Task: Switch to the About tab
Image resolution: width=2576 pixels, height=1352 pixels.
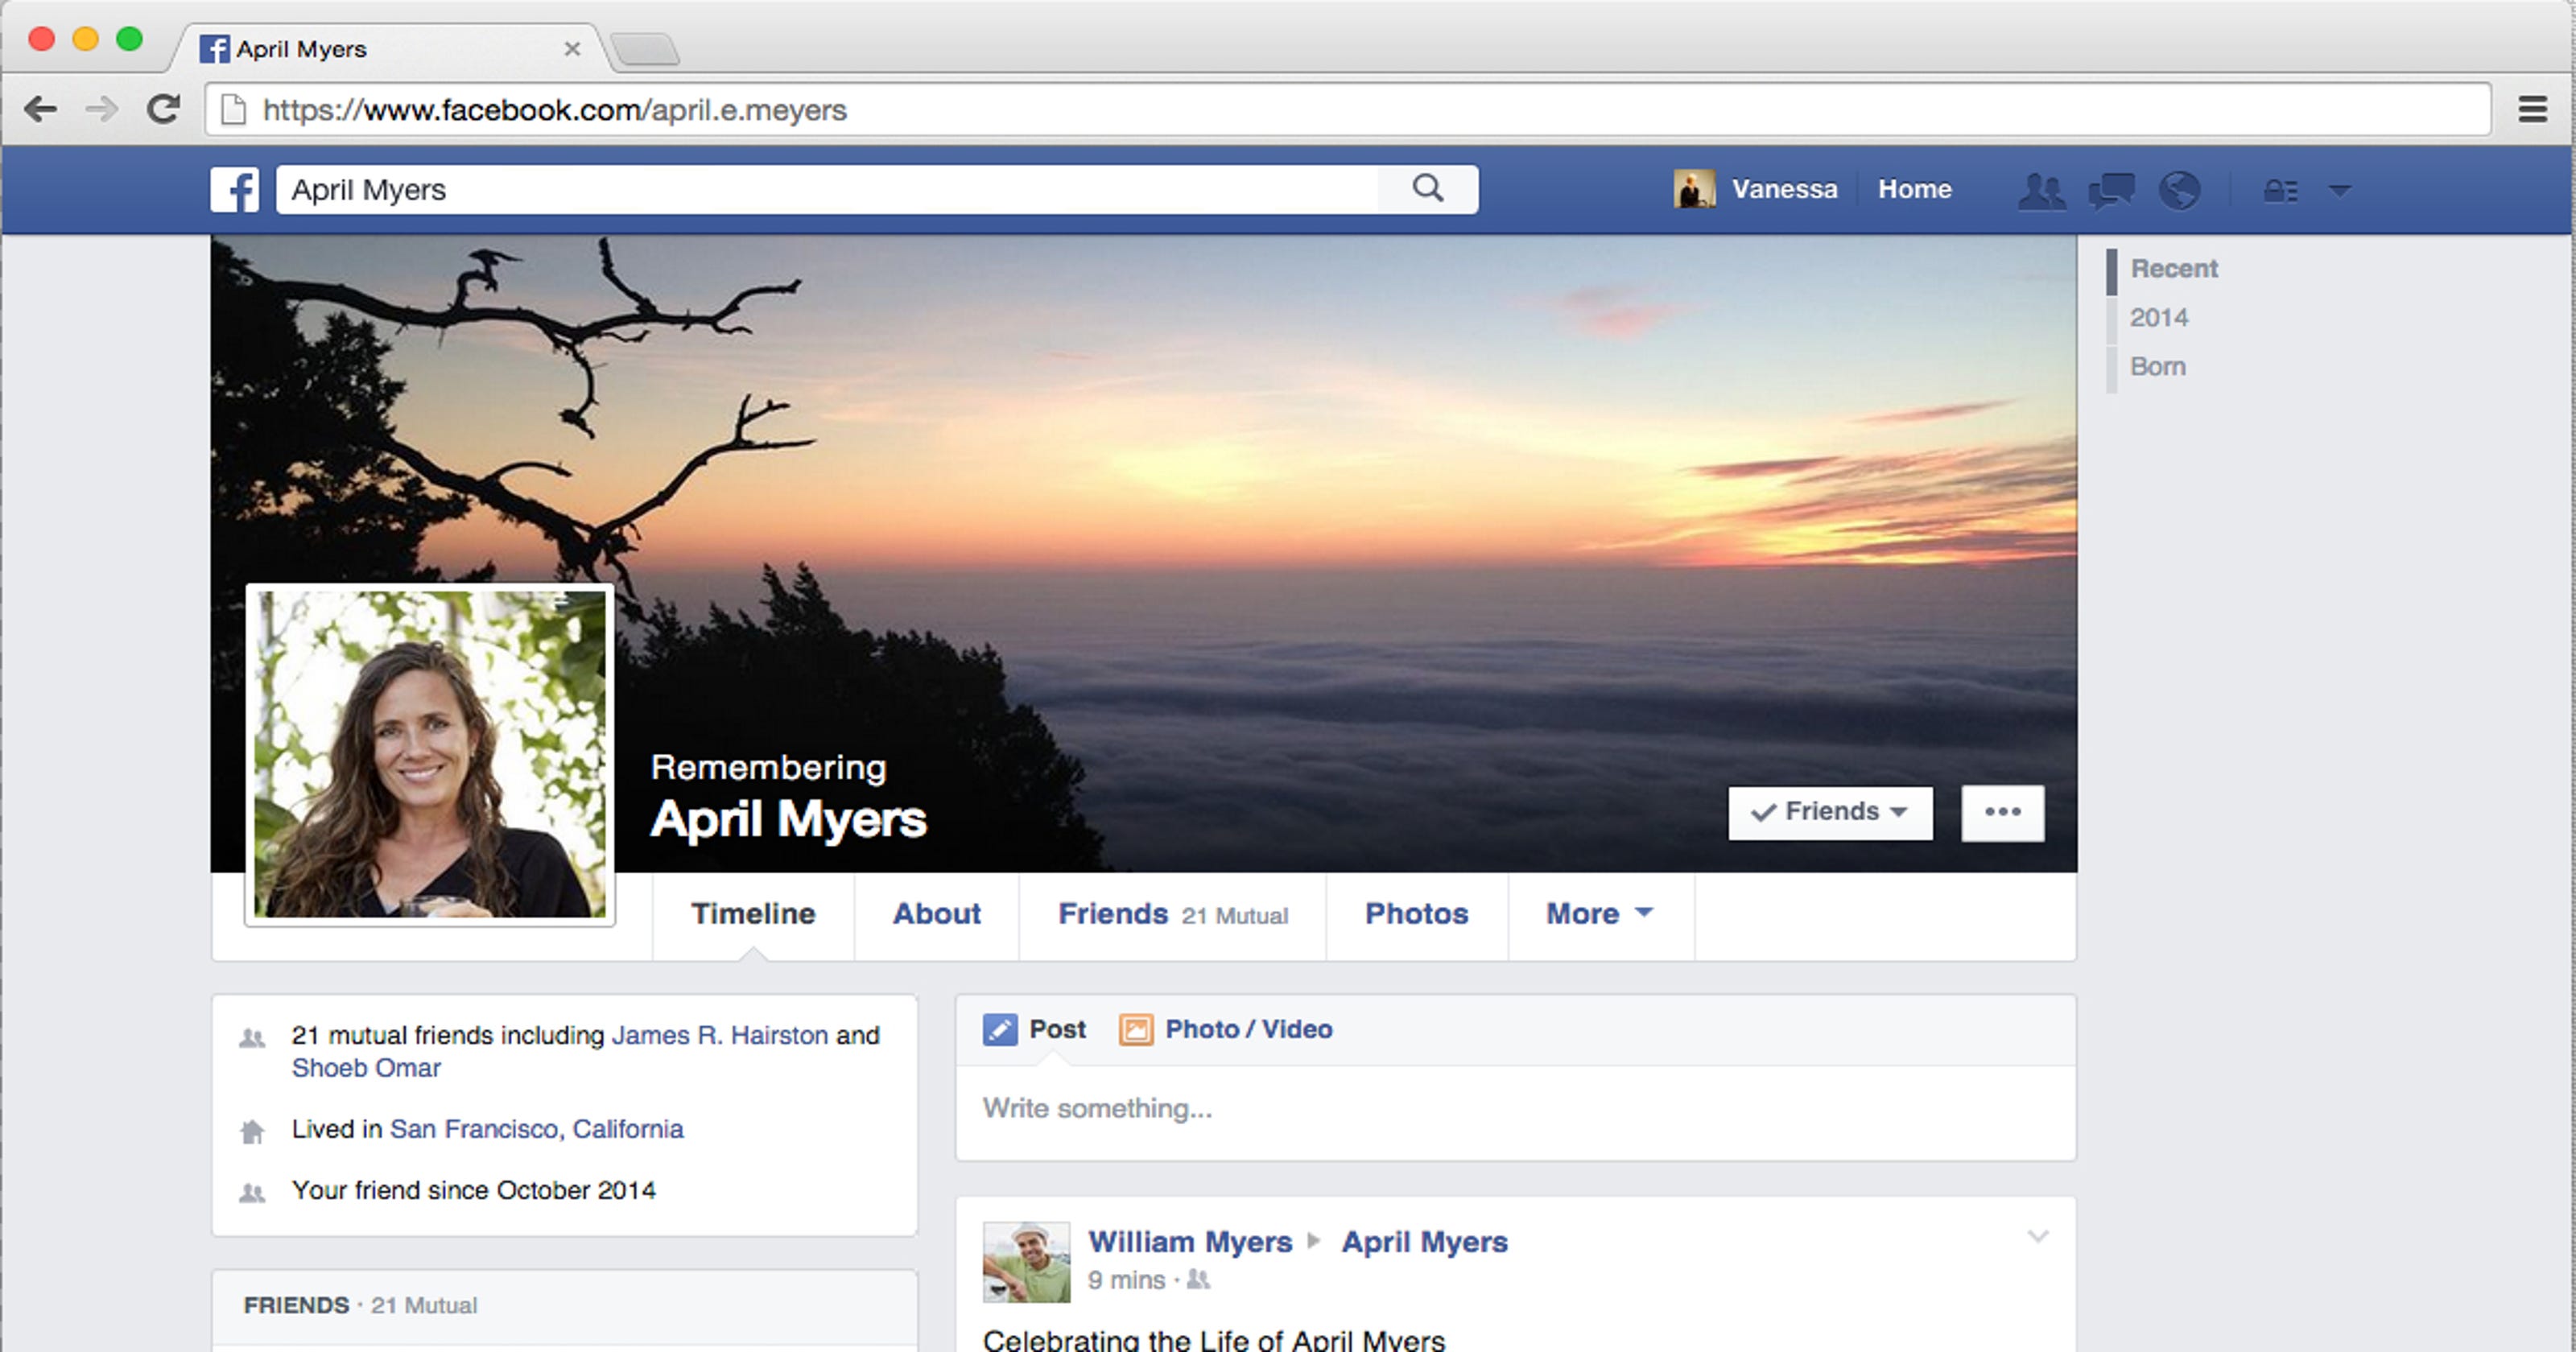Action: [x=936, y=913]
